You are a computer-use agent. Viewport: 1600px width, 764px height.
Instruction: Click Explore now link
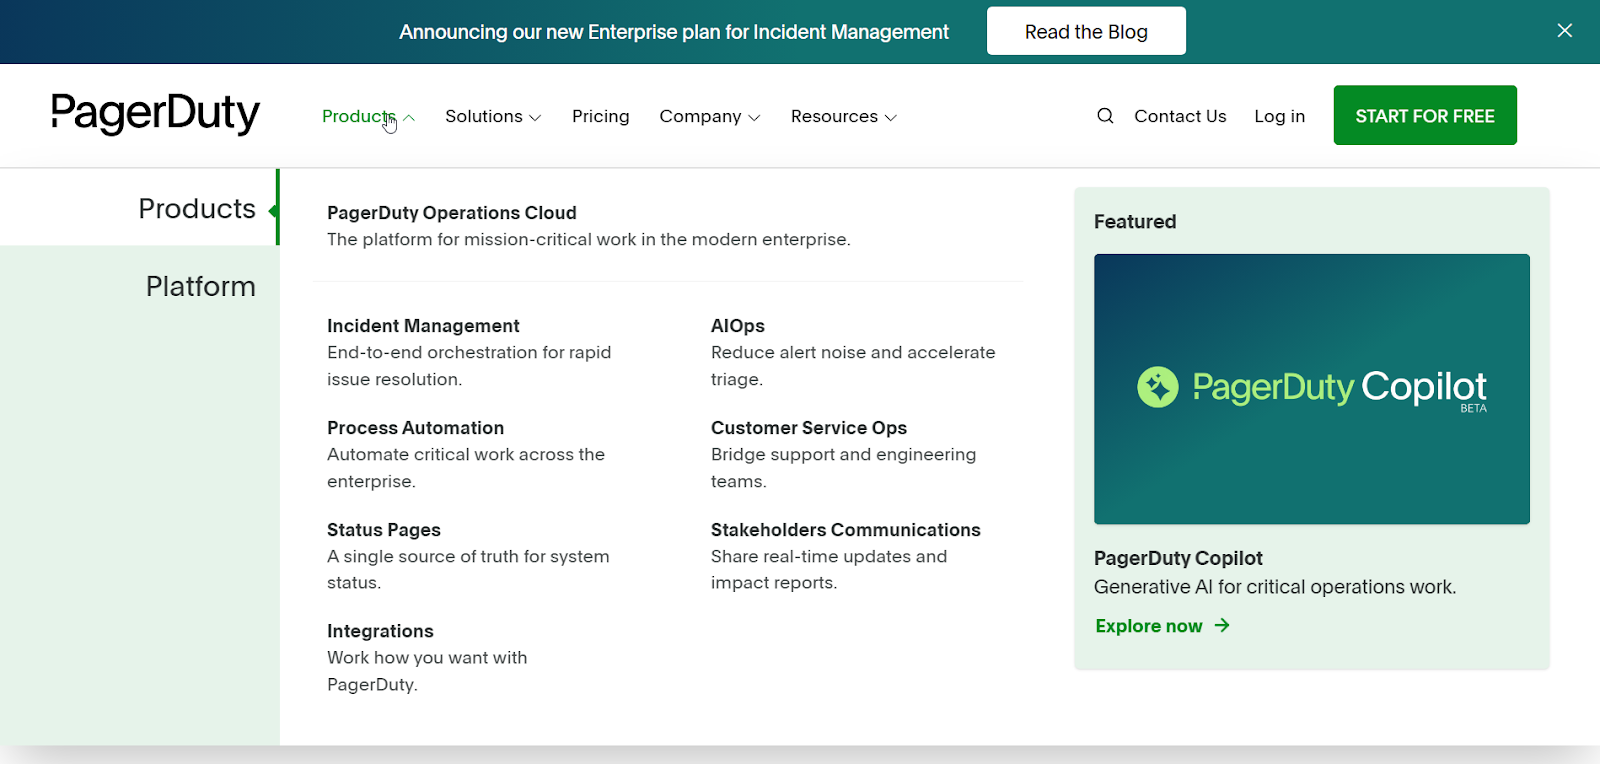[x=1149, y=626]
